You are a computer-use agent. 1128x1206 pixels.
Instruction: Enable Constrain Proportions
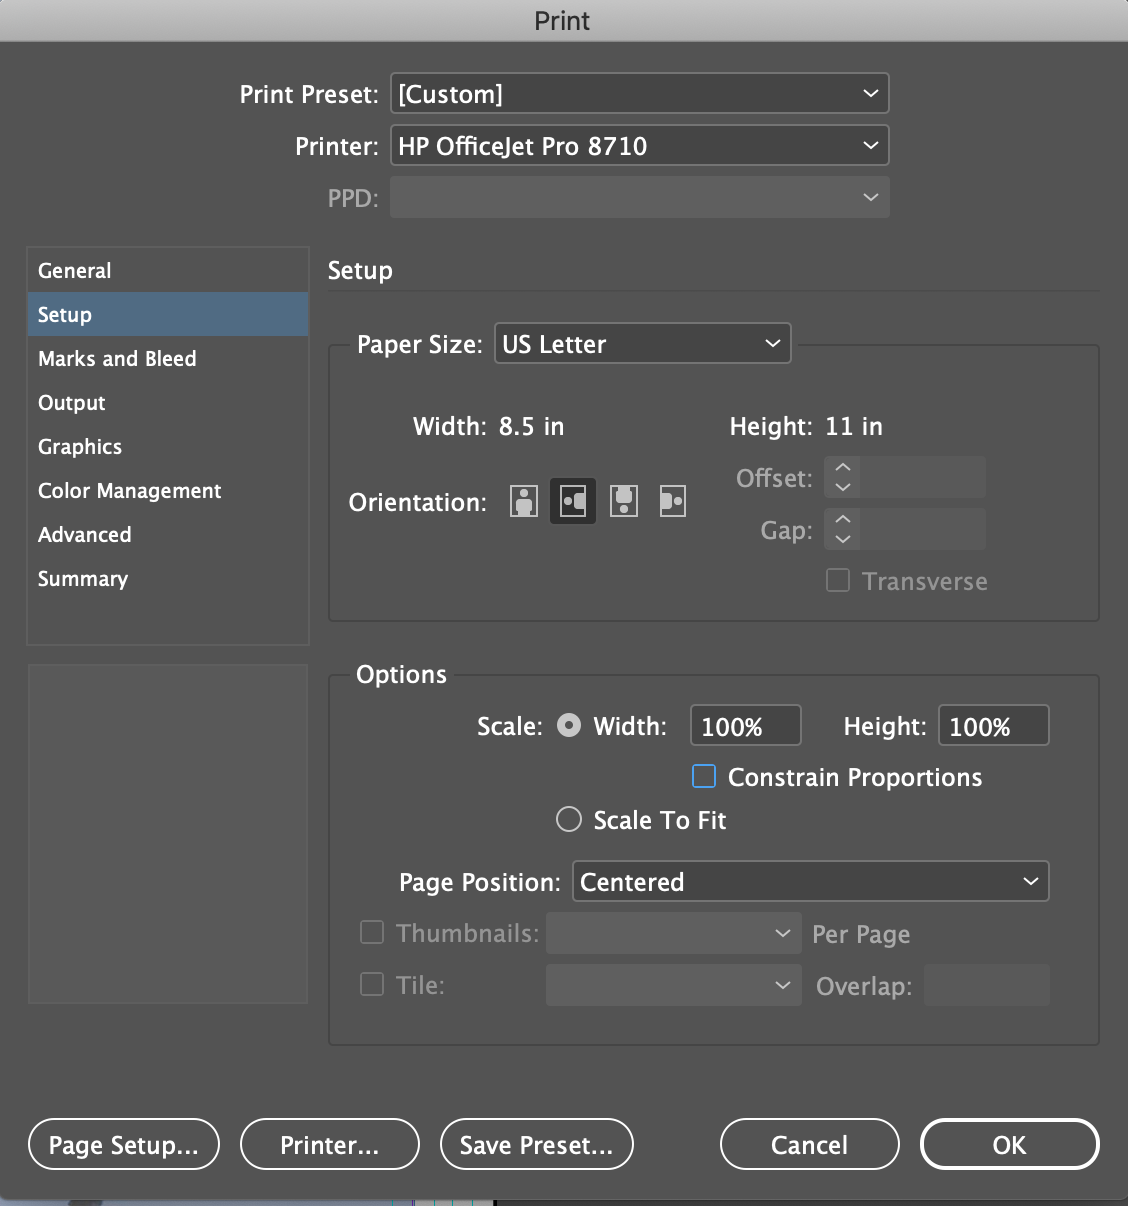703,776
